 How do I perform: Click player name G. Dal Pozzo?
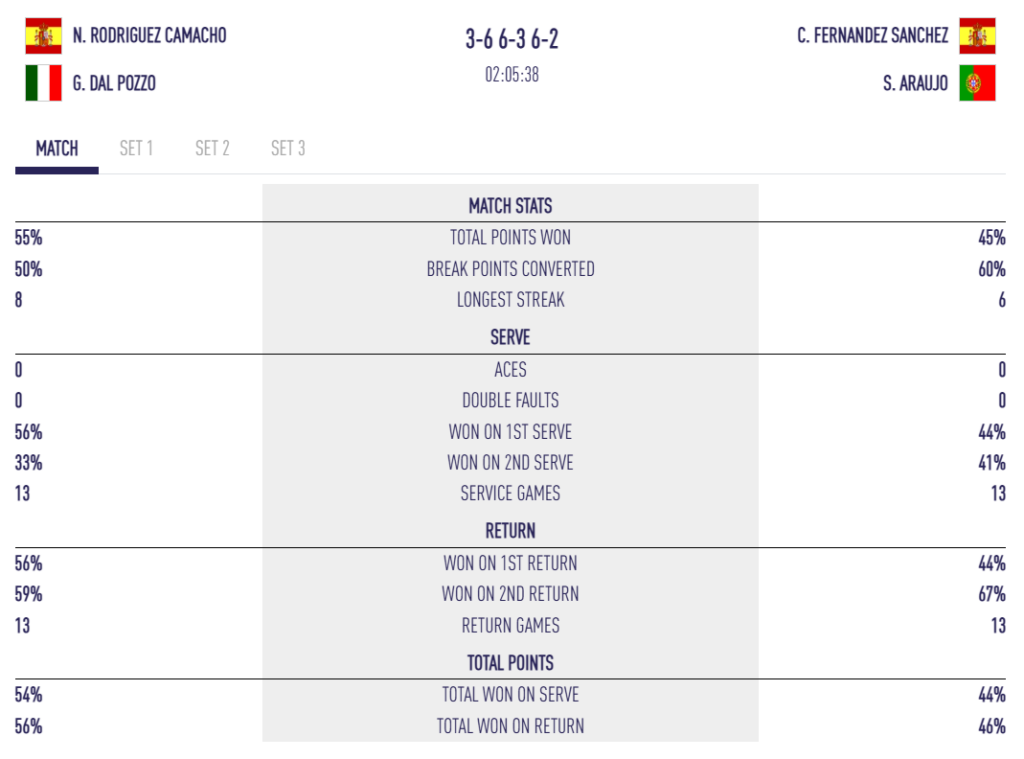tap(114, 83)
